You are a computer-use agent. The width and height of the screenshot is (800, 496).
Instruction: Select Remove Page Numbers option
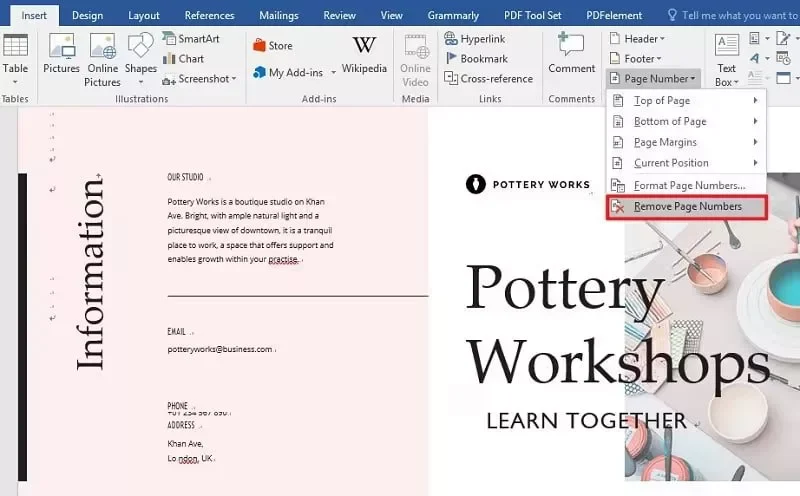(686, 207)
